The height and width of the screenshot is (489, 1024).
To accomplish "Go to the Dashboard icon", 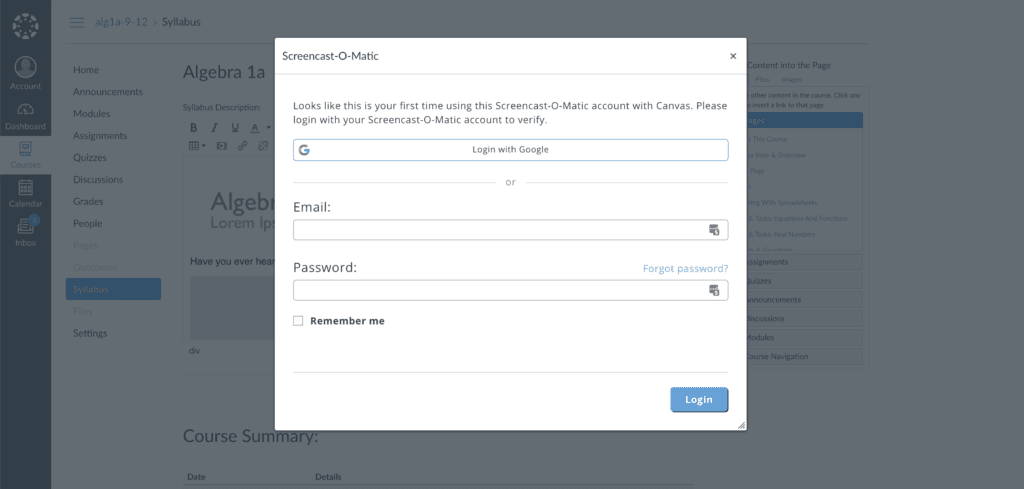I will click(25, 110).
